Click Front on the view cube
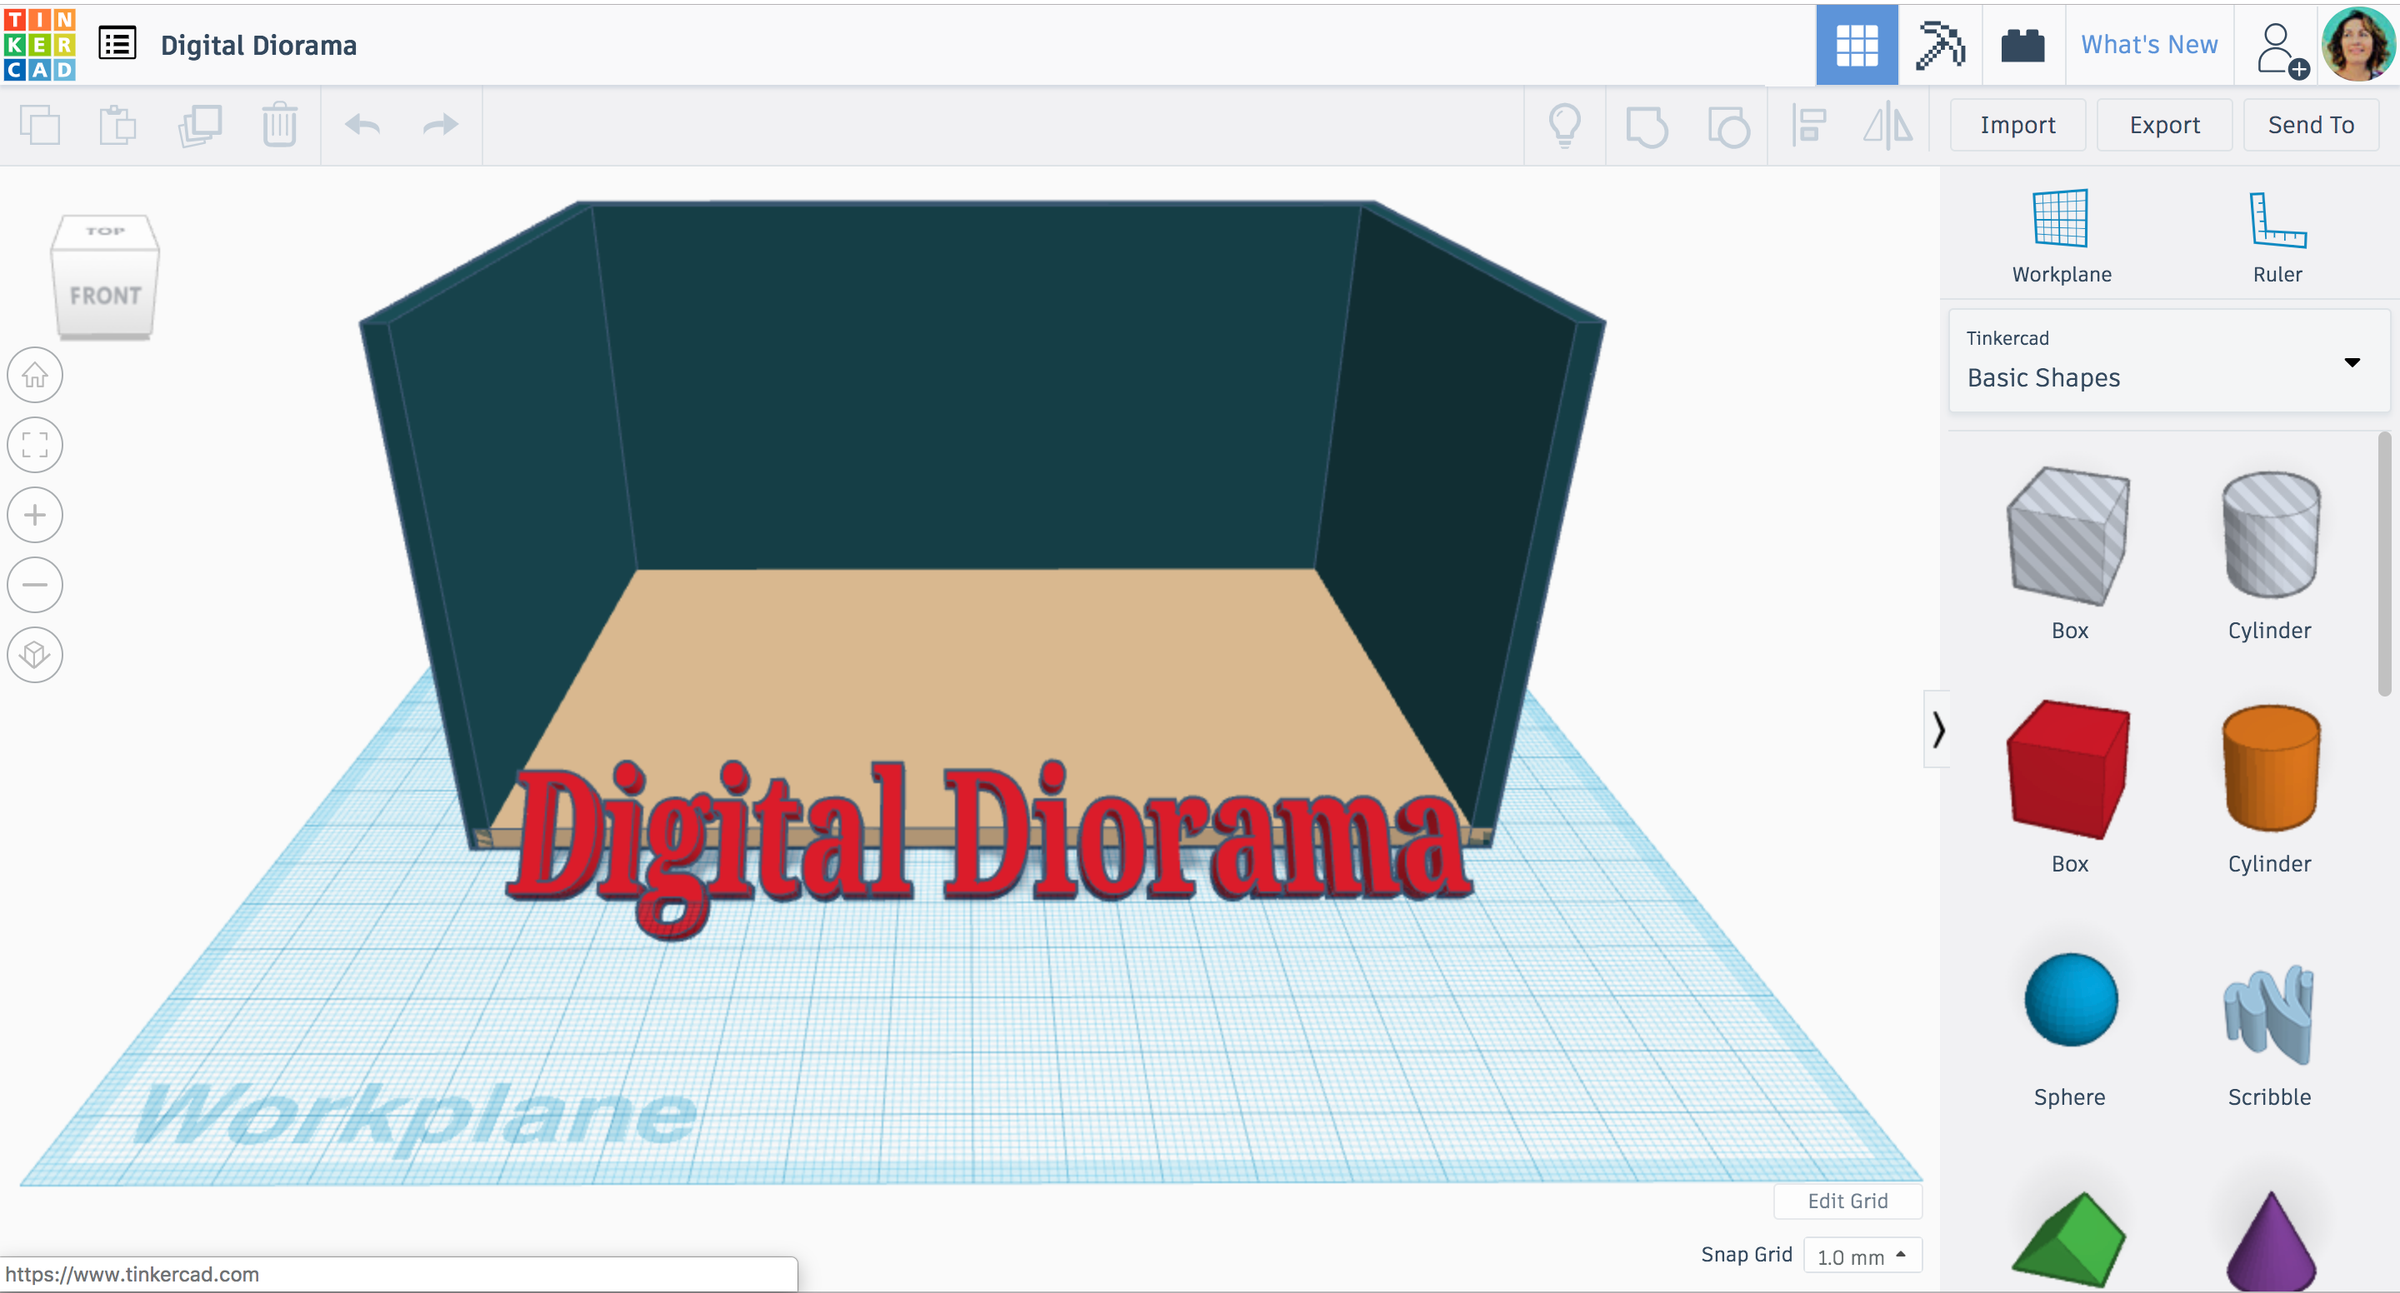The image size is (2400, 1293). (104, 295)
